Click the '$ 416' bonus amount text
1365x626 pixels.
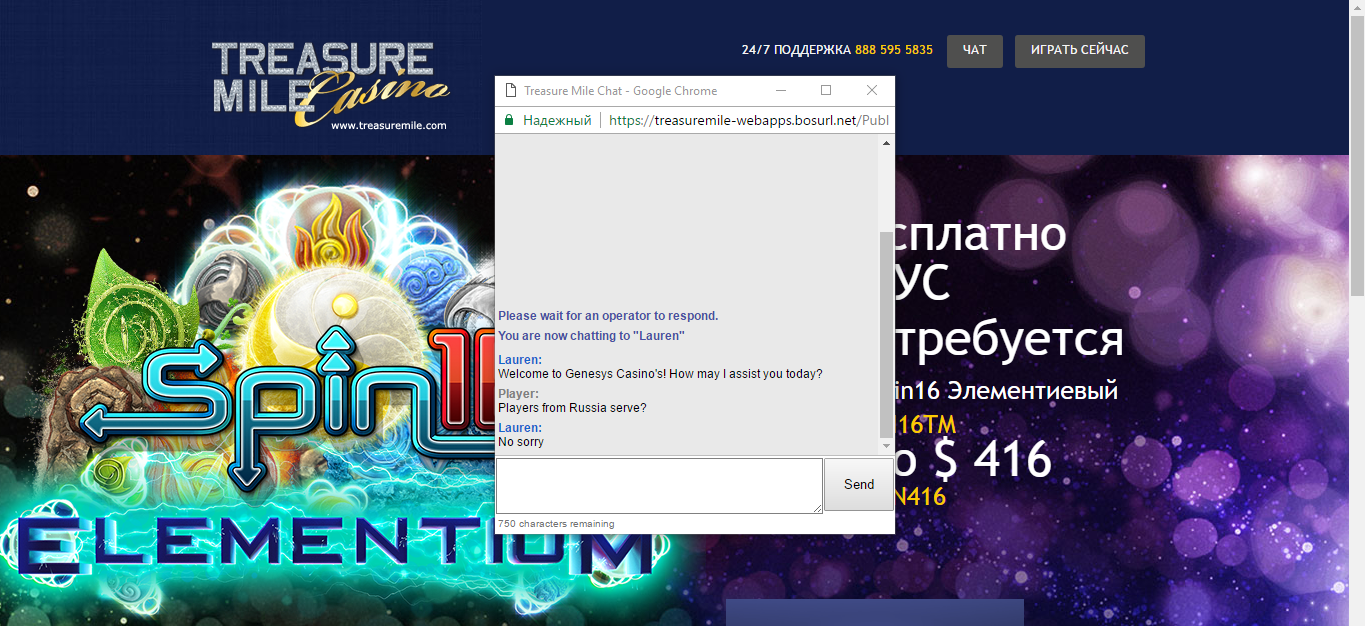992,461
